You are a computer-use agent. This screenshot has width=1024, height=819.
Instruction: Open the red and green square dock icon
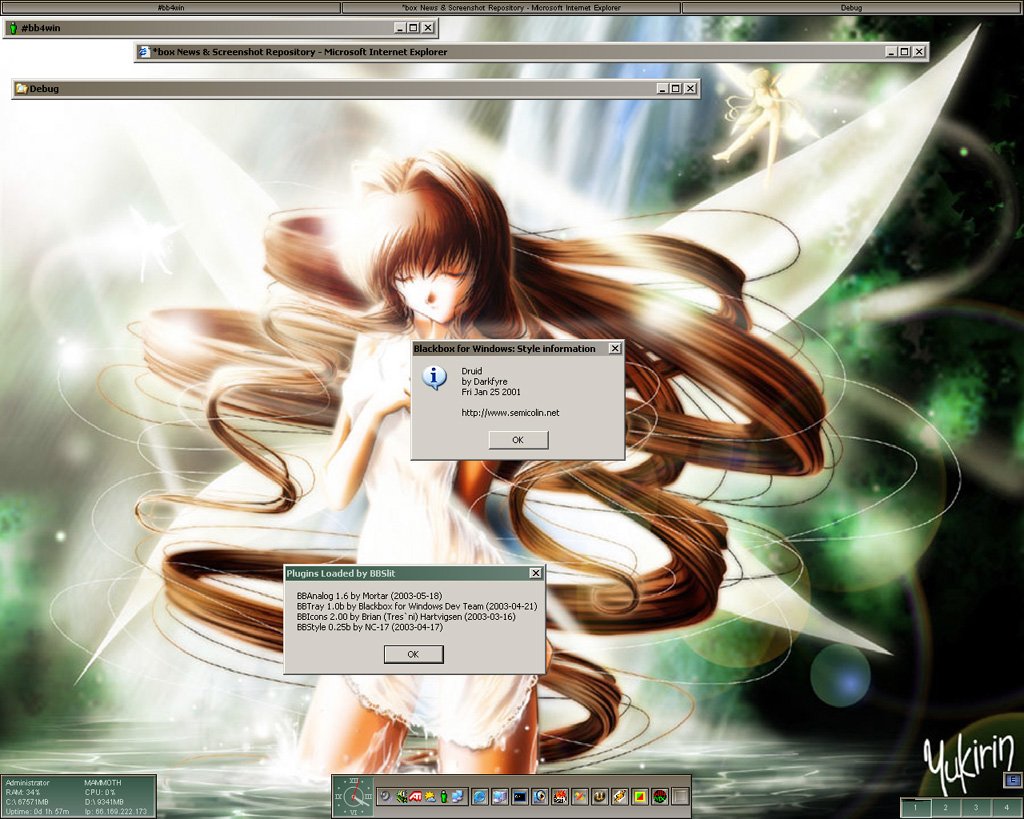(640, 796)
